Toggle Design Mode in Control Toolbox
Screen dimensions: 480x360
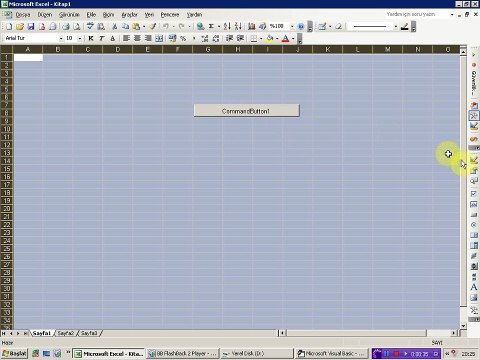[x=474, y=160]
